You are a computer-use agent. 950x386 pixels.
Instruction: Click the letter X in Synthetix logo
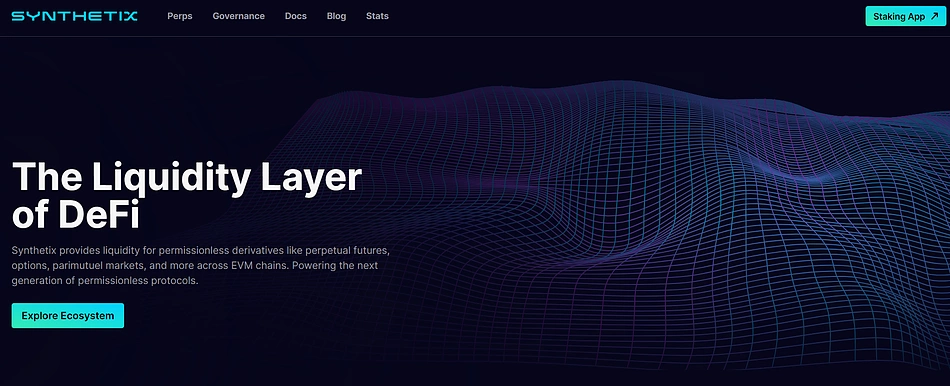[130, 16]
